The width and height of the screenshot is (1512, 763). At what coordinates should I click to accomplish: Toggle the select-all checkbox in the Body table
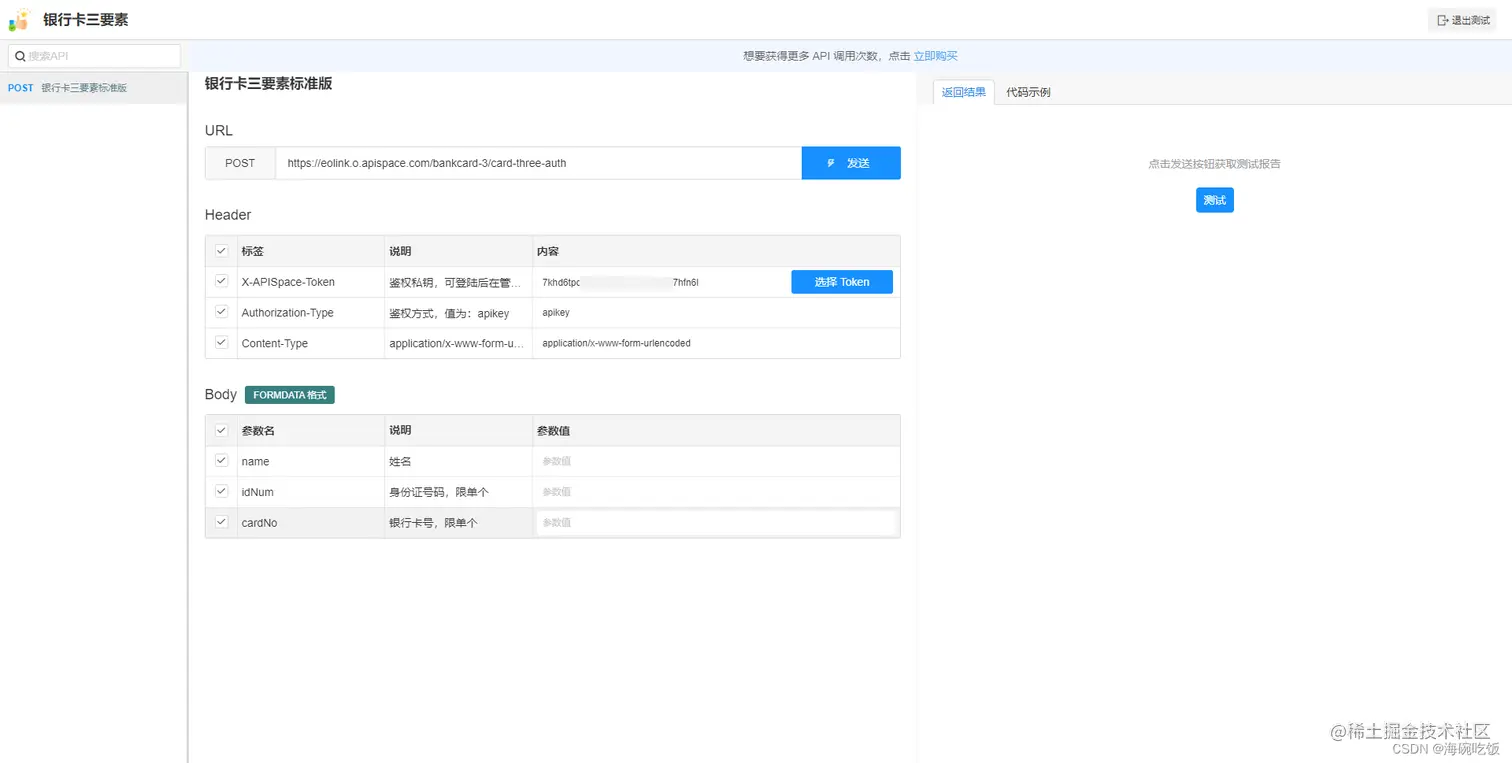[x=221, y=430]
